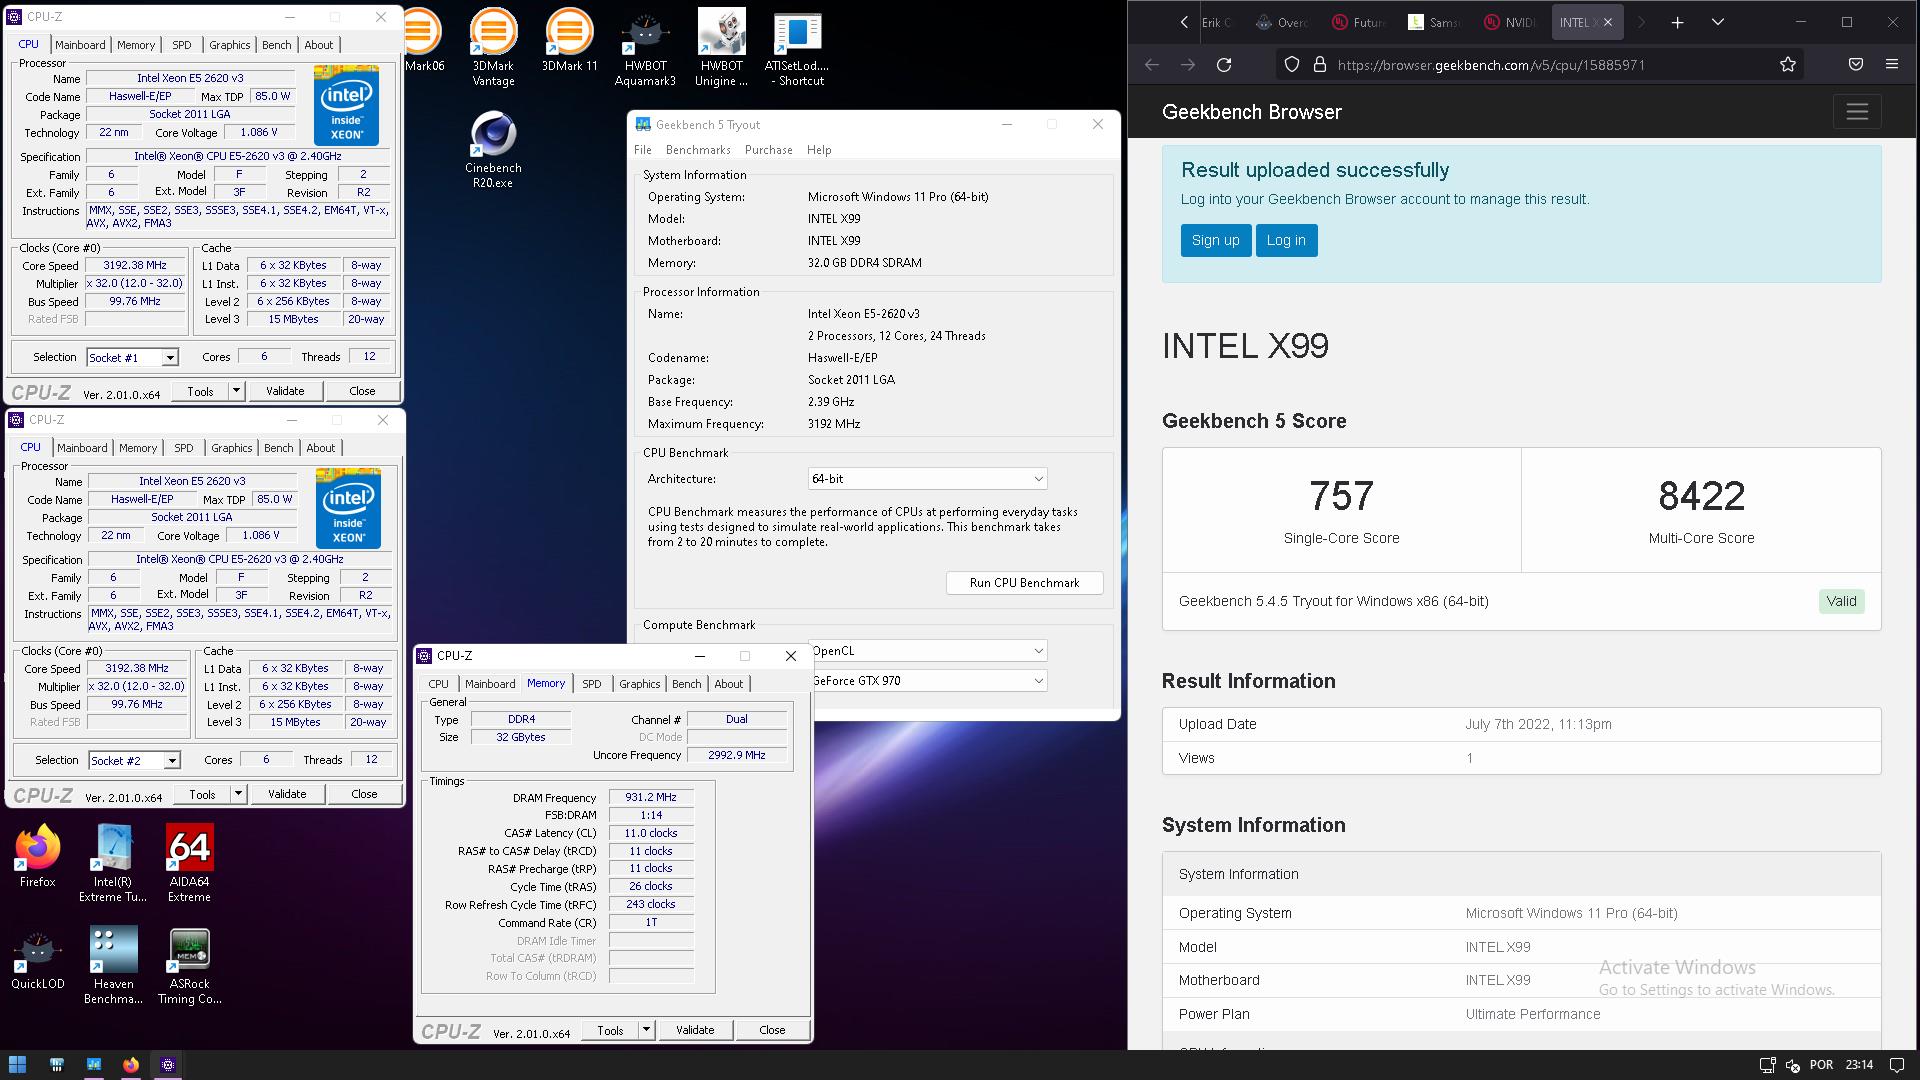Click the 8422 Multi-Core Score value

pyautogui.click(x=1701, y=496)
